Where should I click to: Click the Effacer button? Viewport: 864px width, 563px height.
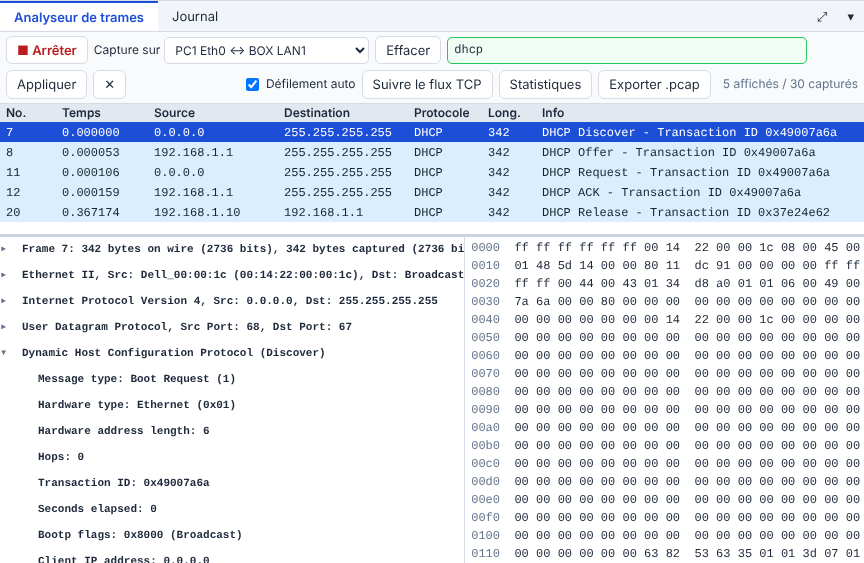coord(408,50)
